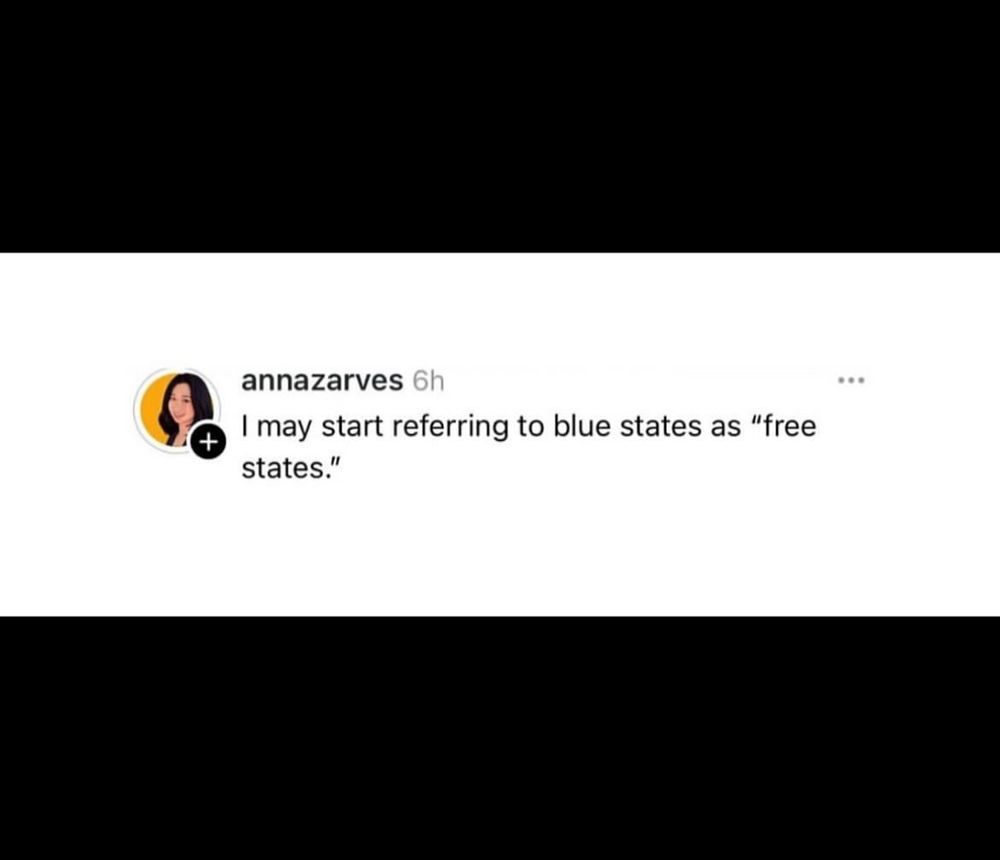
Task: Open annazarves profile picture
Action: coord(177,410)
